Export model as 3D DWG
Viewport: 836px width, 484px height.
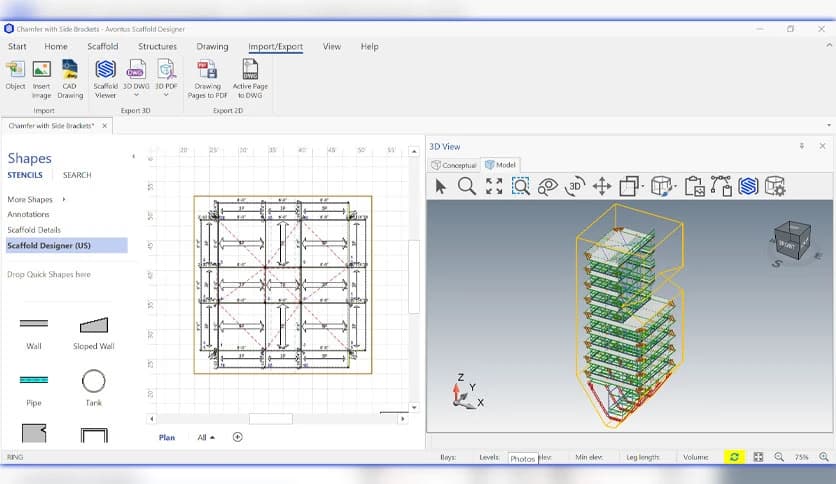[x=136, y=75]
